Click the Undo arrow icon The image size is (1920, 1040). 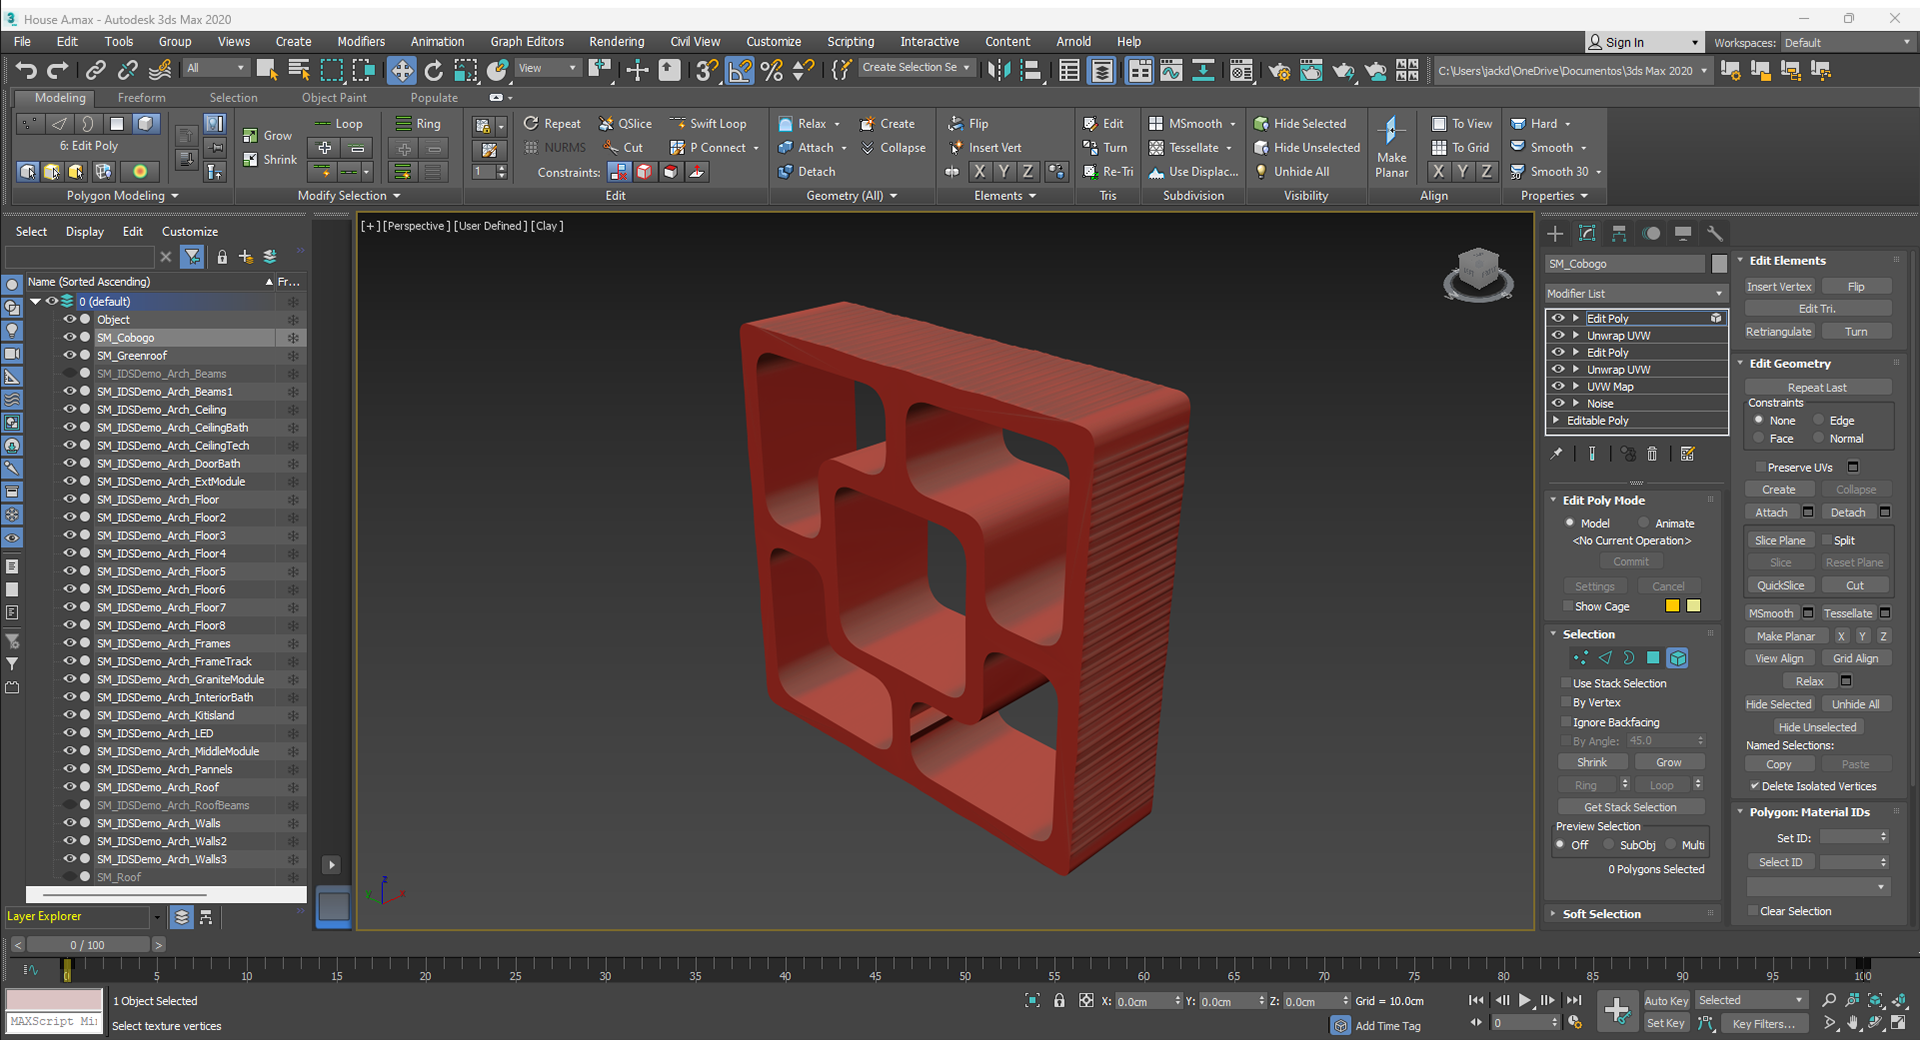[26, 69]
